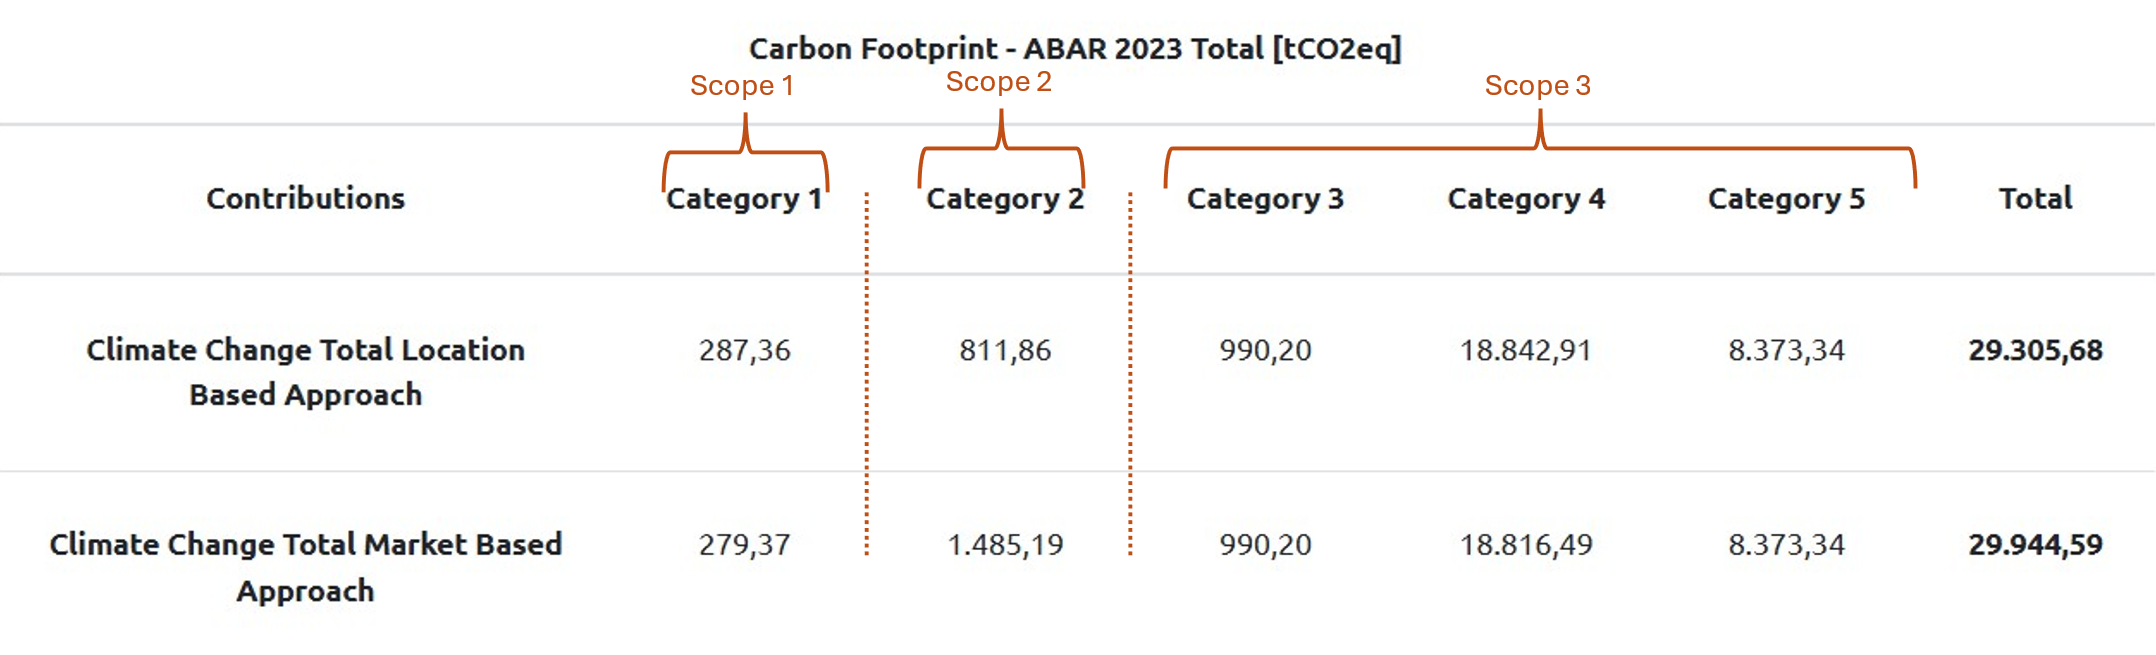Select the Category 5 column header
Image resolution: width=2156 pixels, height=655 pixels.
tap(1786, 199)
